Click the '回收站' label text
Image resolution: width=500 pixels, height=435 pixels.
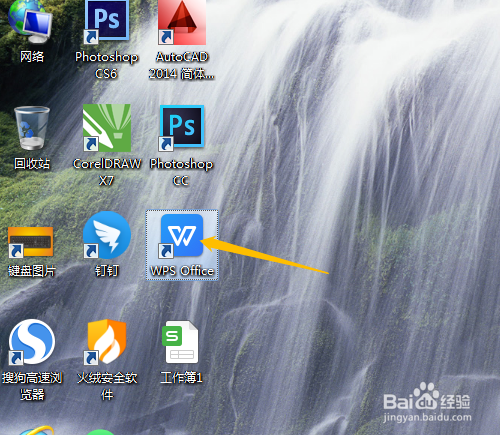tap(32, 163)
